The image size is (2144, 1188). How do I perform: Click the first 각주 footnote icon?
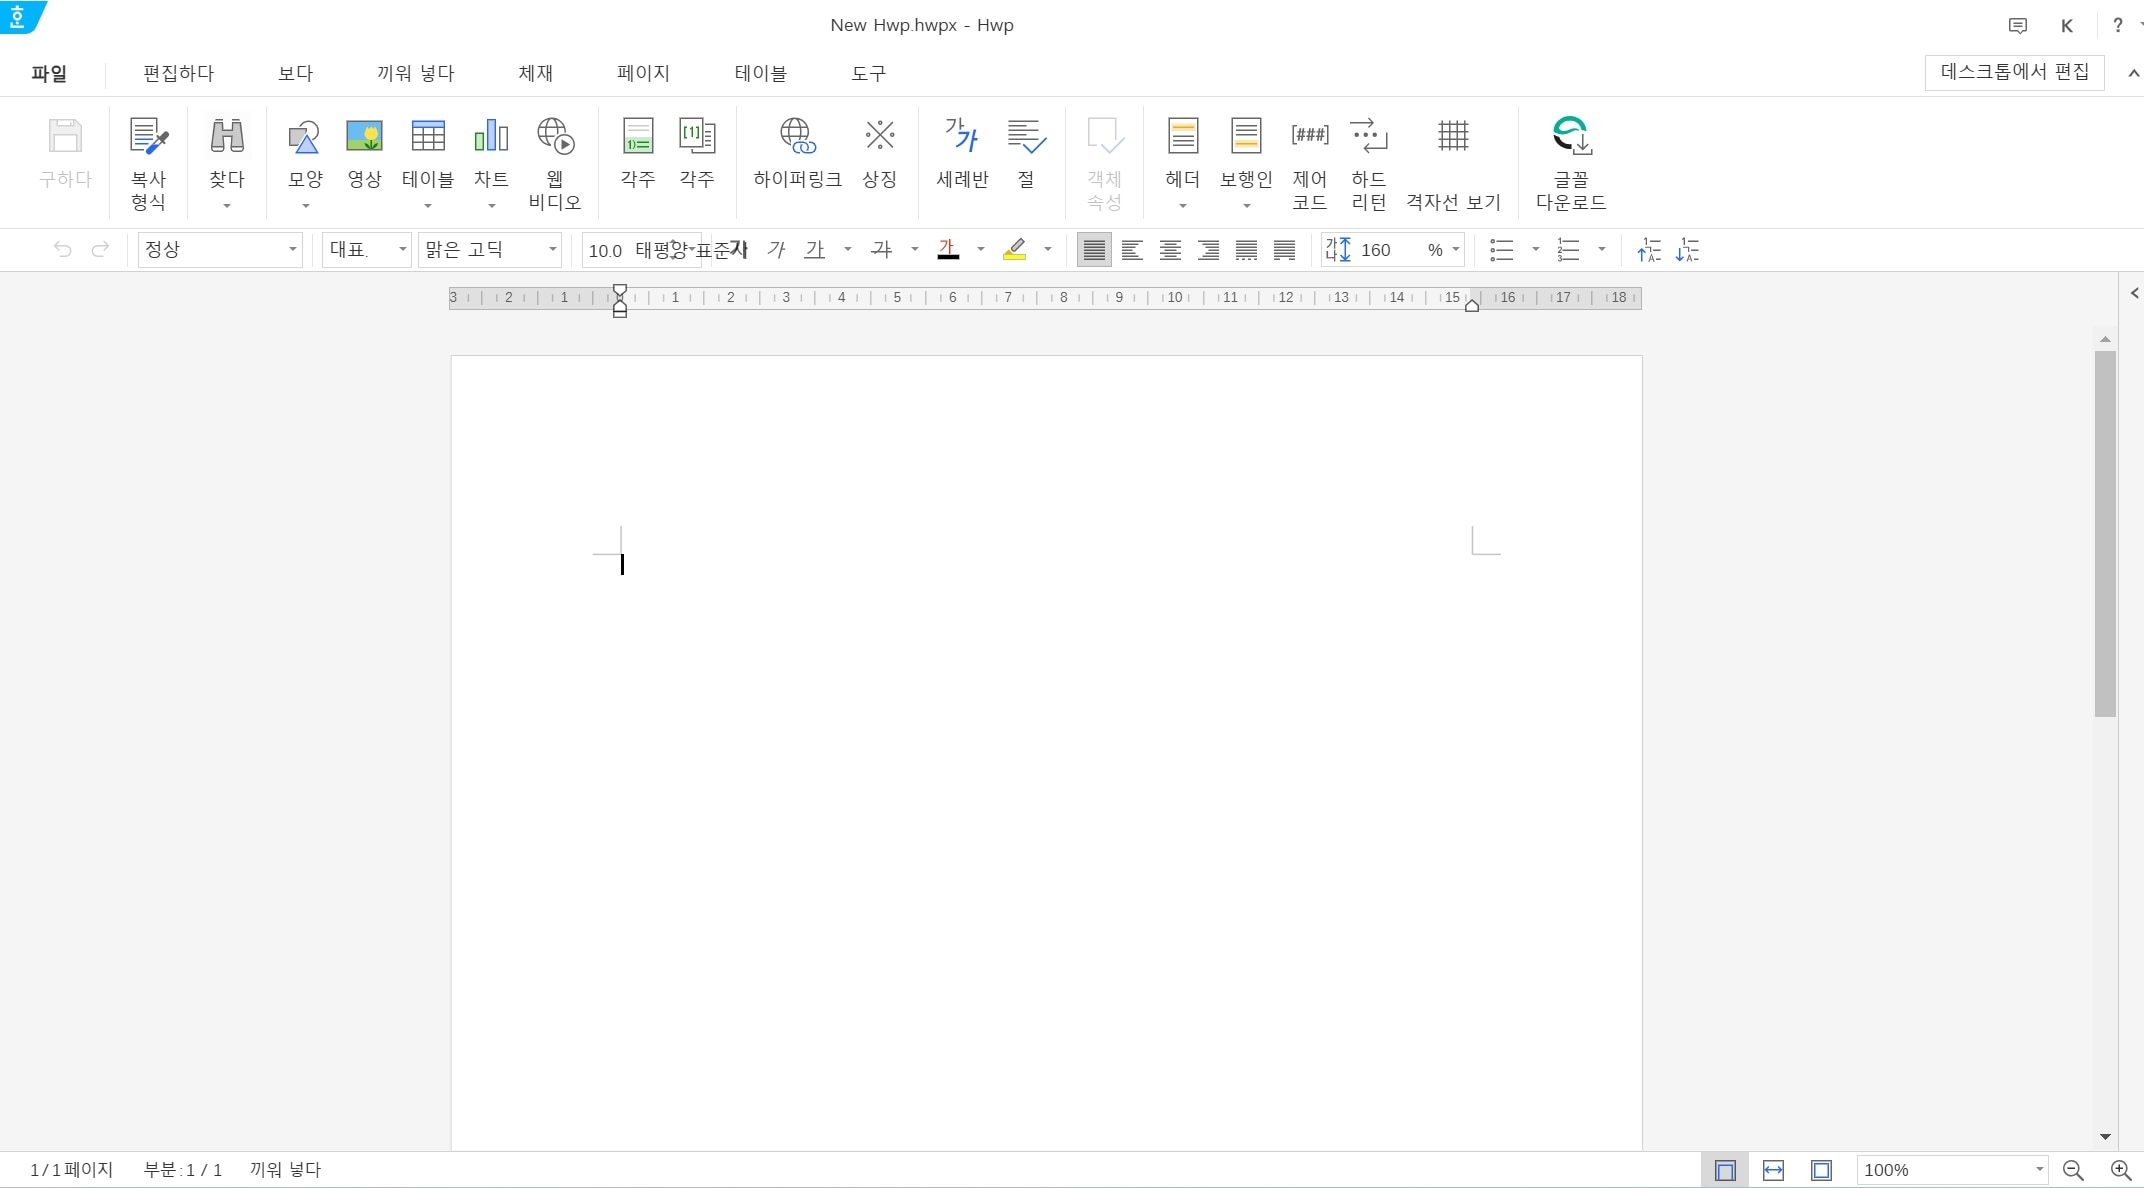[x=638, y=136]
